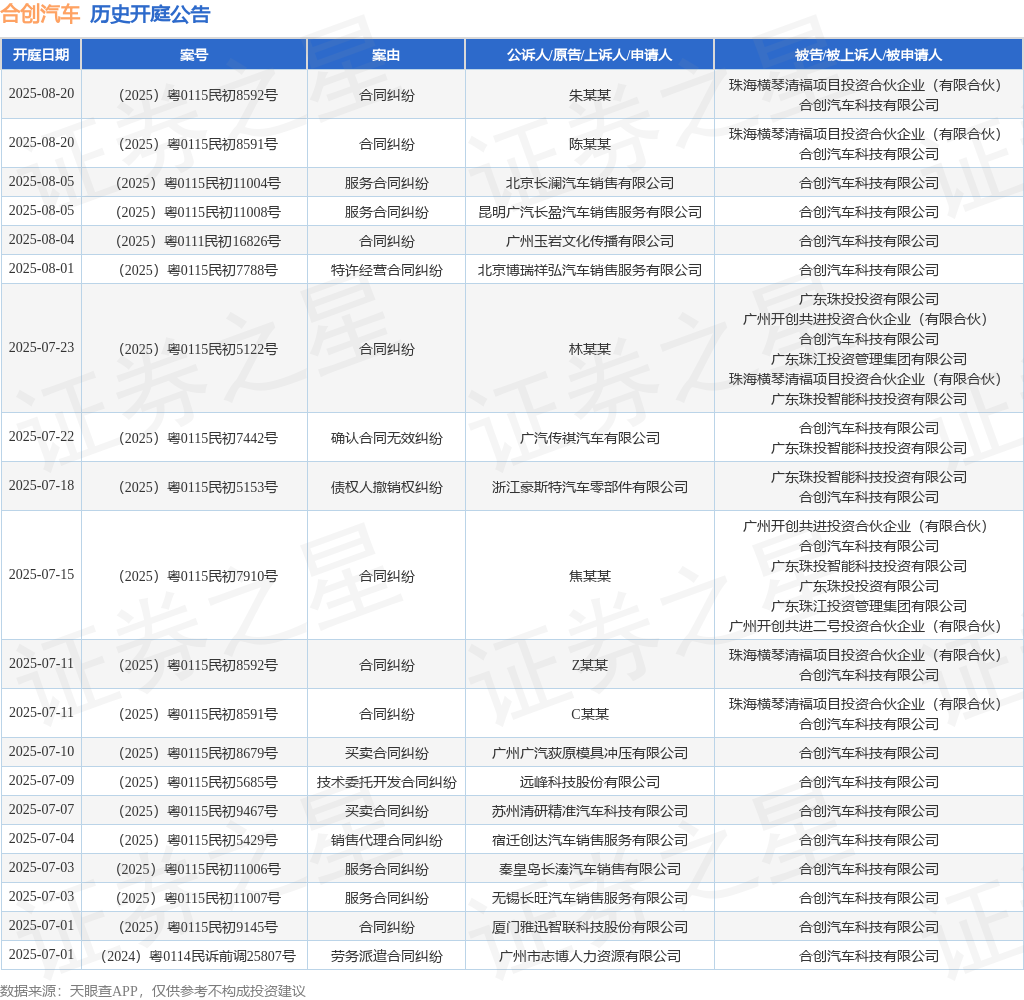Click case number 粤0115民初5685号
Image resolution: width=1024 pixels, height=1000 pixels.
pyautogui.click(x=198, y=782)
